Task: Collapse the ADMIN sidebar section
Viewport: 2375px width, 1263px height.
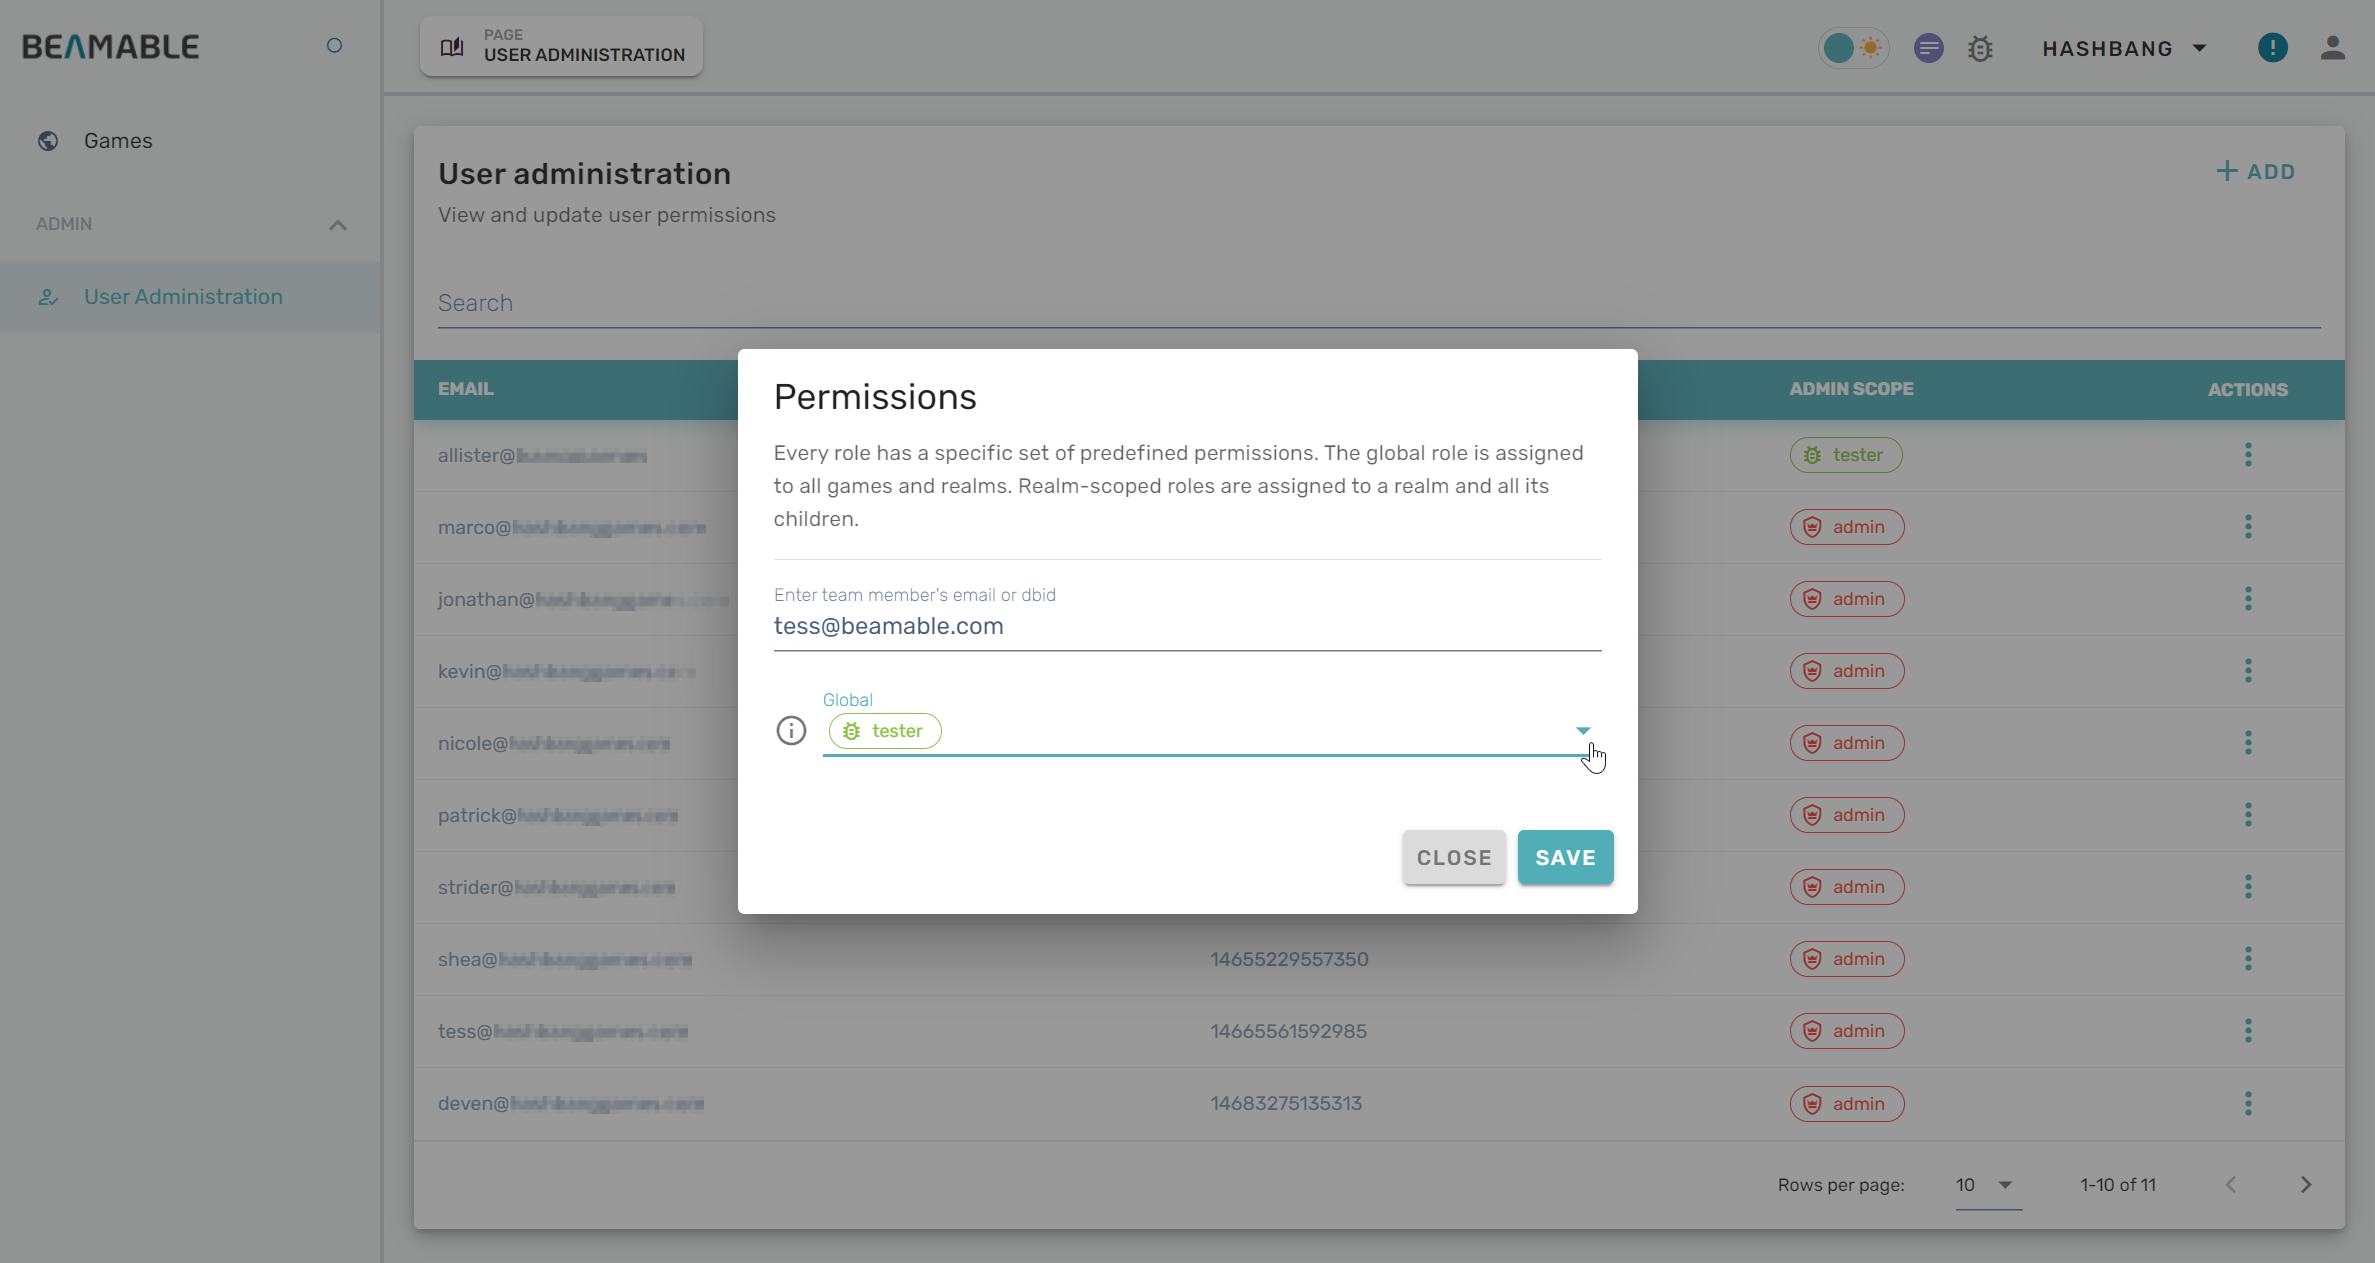Action: click(x=338, y=225)
